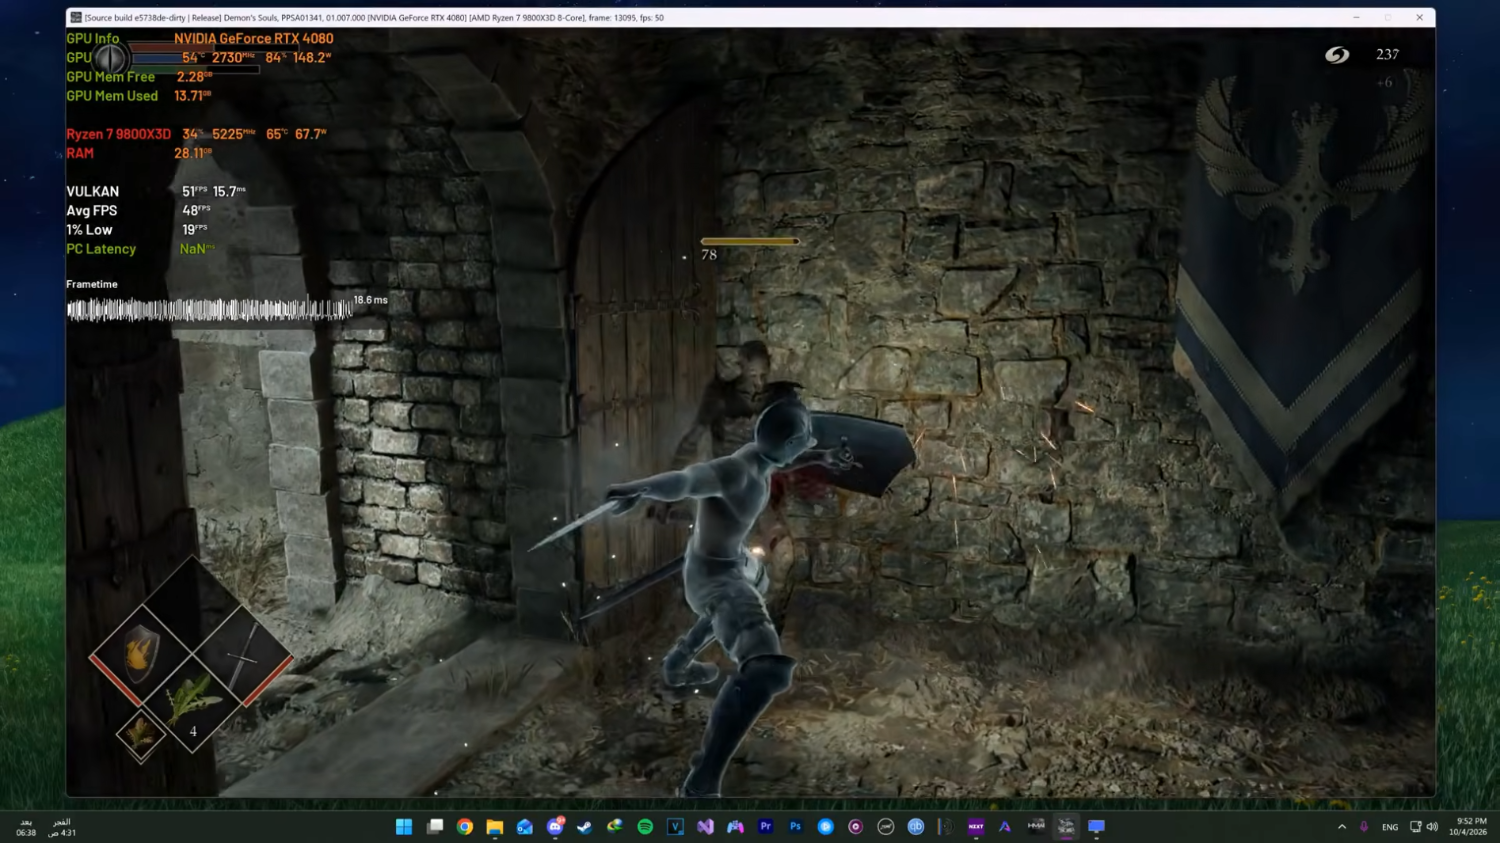Click the Frametime graph overlay
The image size is (1500, 843).
[x=209, y=310]
